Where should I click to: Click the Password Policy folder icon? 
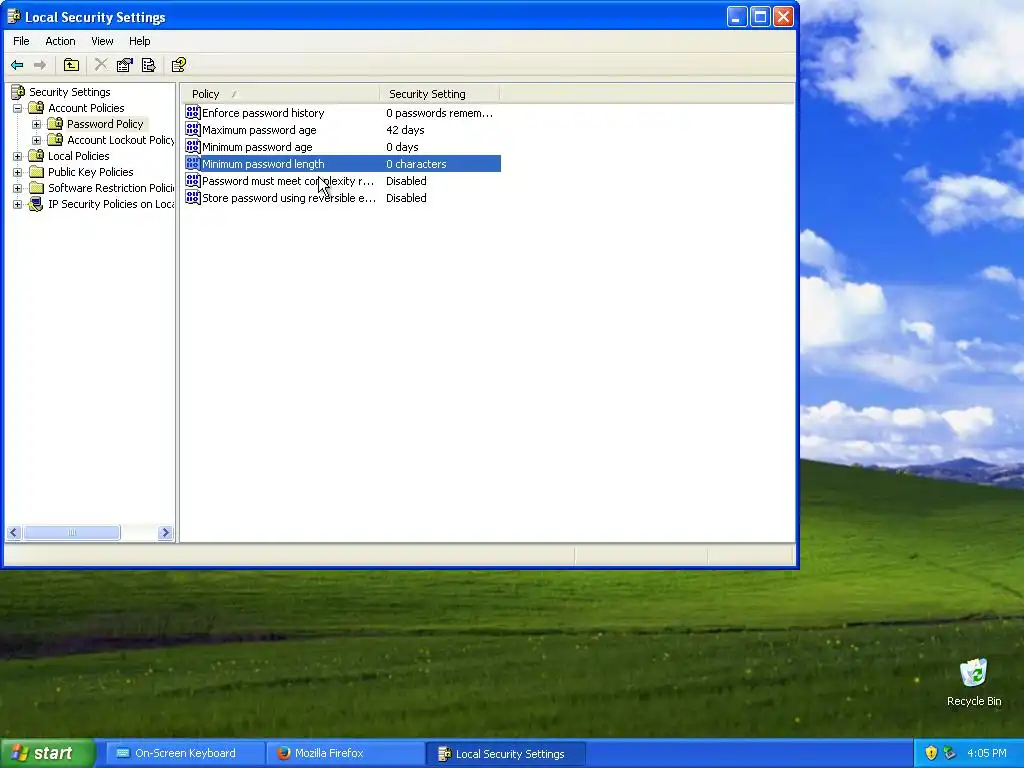coord(56,123)
